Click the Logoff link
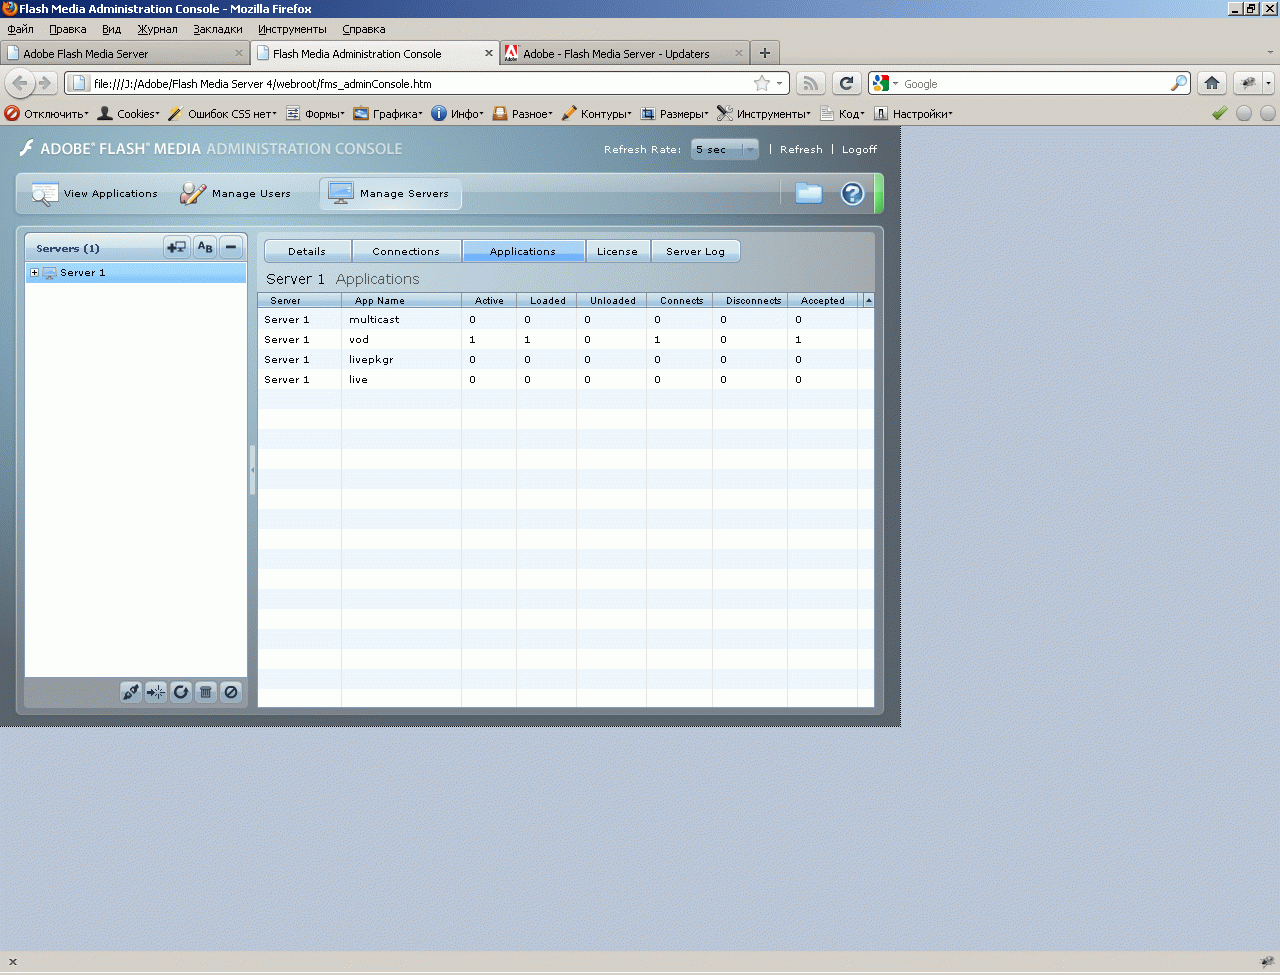The height and width of the screenshot is (975, 1280). point(859,149)
